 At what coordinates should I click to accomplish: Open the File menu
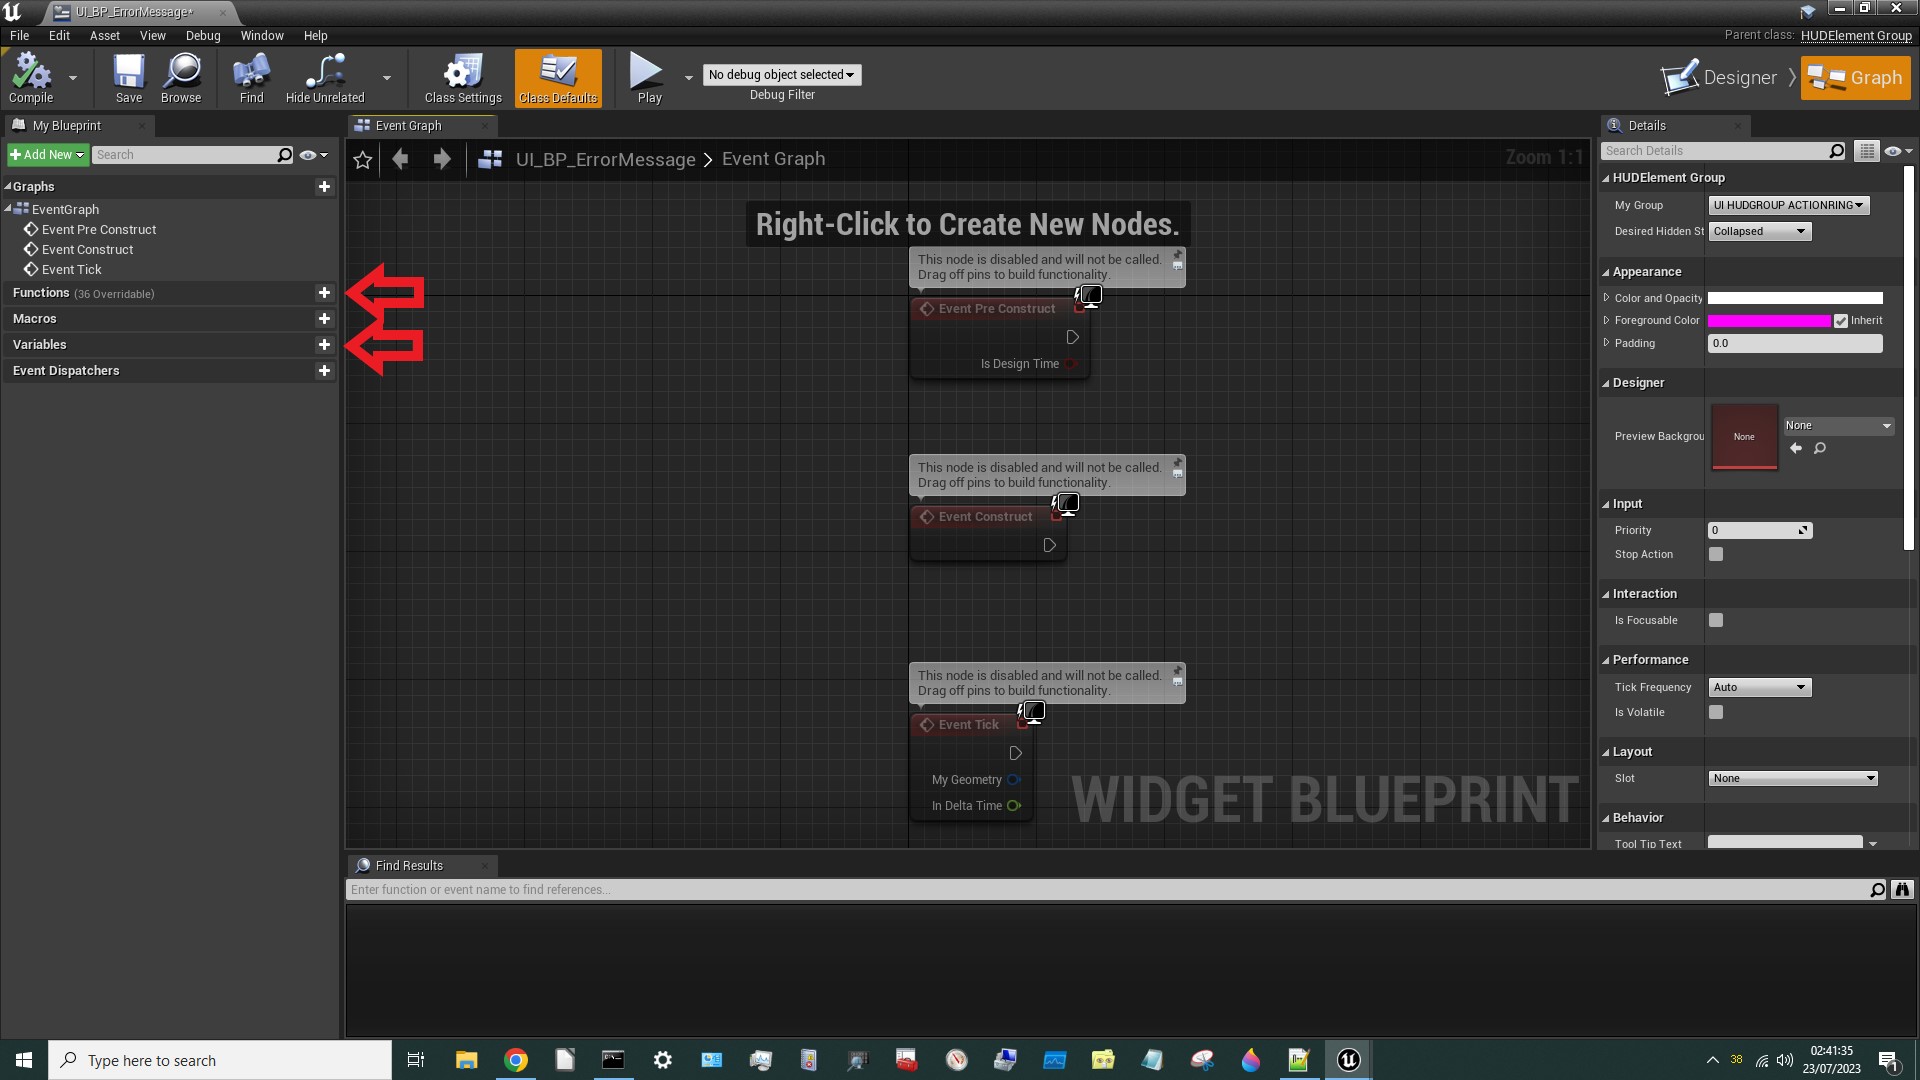(19, 36)
